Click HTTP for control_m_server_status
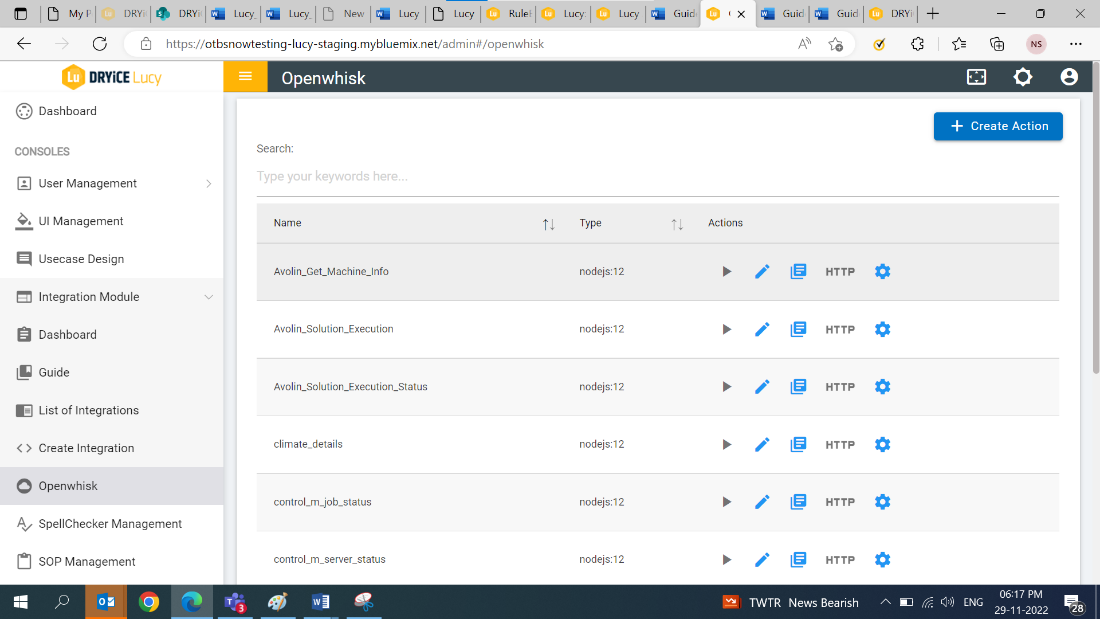Image resolution: width=1100 pixels, height=619 pixels. coord(840,559)
